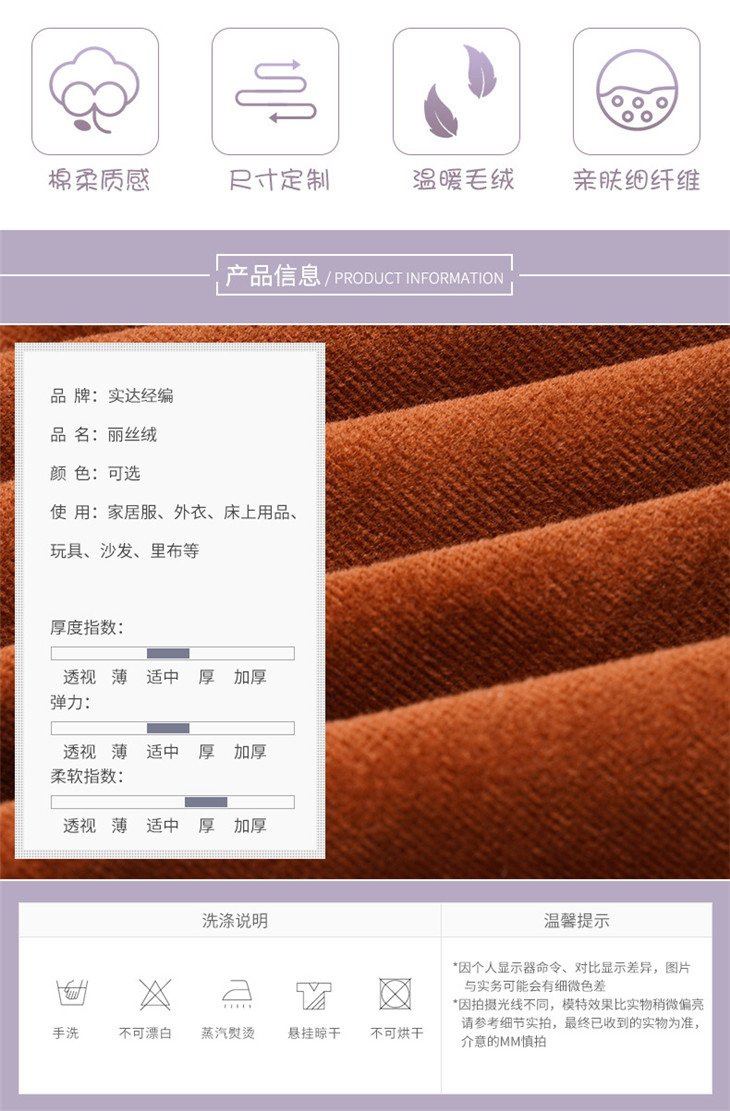Click the do not tumble dry icon
Screen dimensions: 730x1111
pos(396,994)
